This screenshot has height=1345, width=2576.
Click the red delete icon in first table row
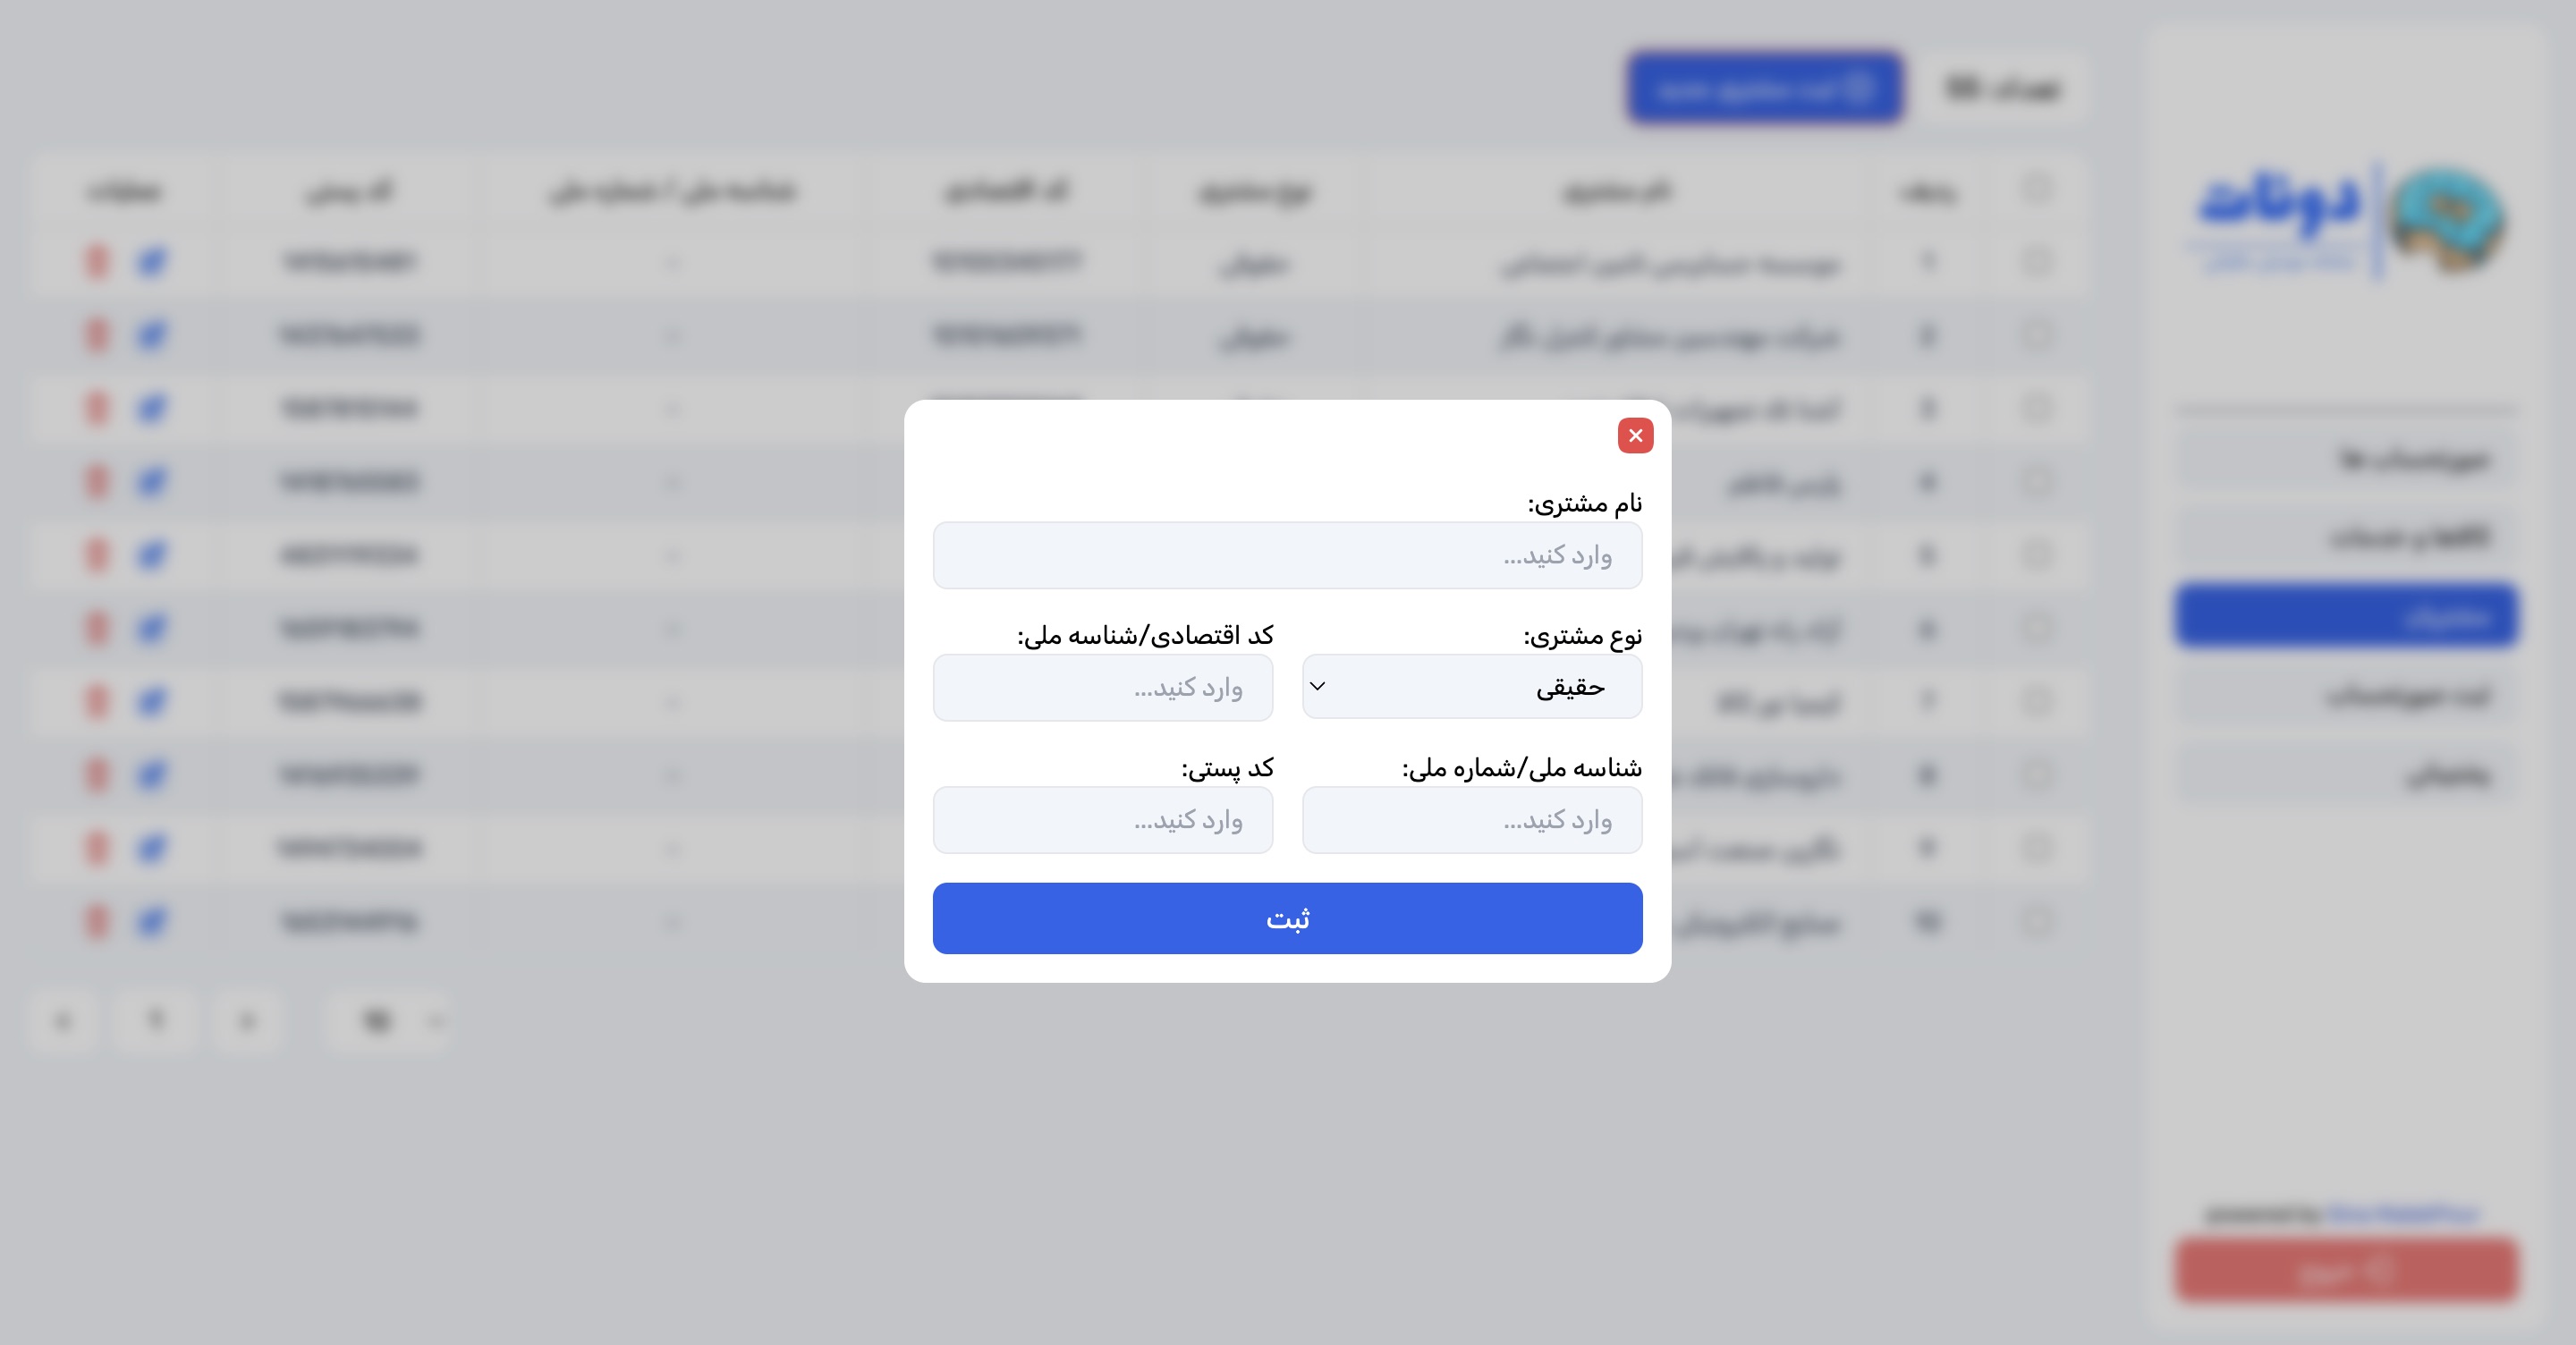pyautogui.click(x=97, y=262)
